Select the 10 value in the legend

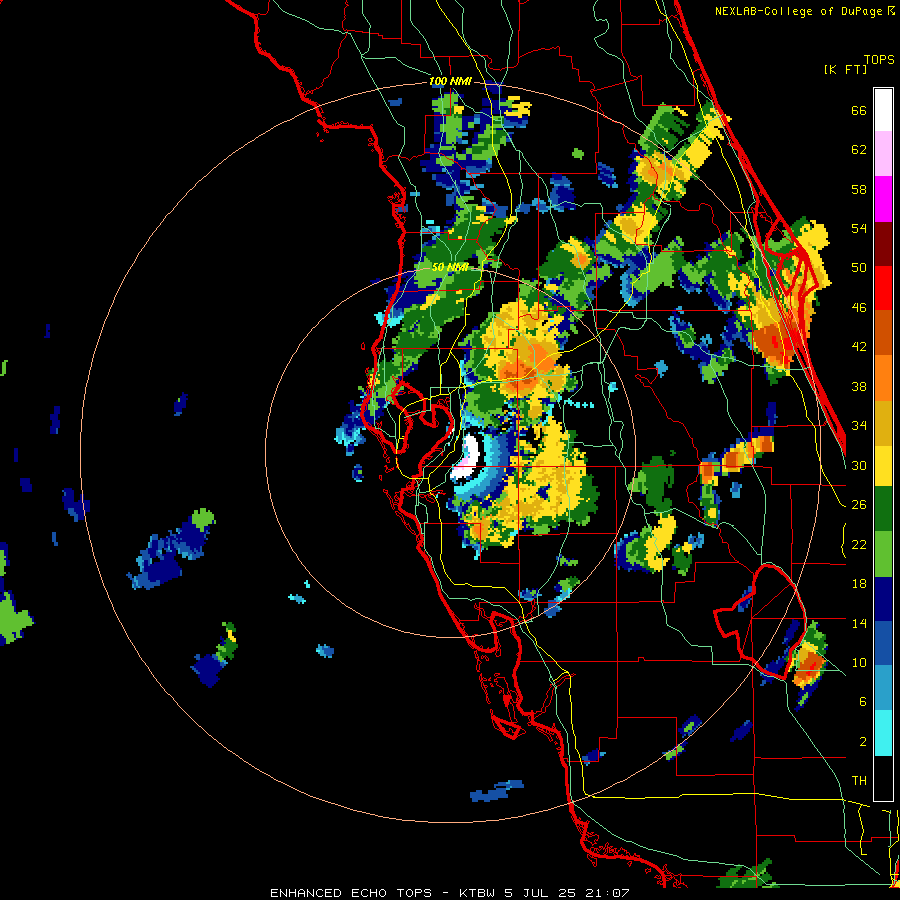pos(859,662)
